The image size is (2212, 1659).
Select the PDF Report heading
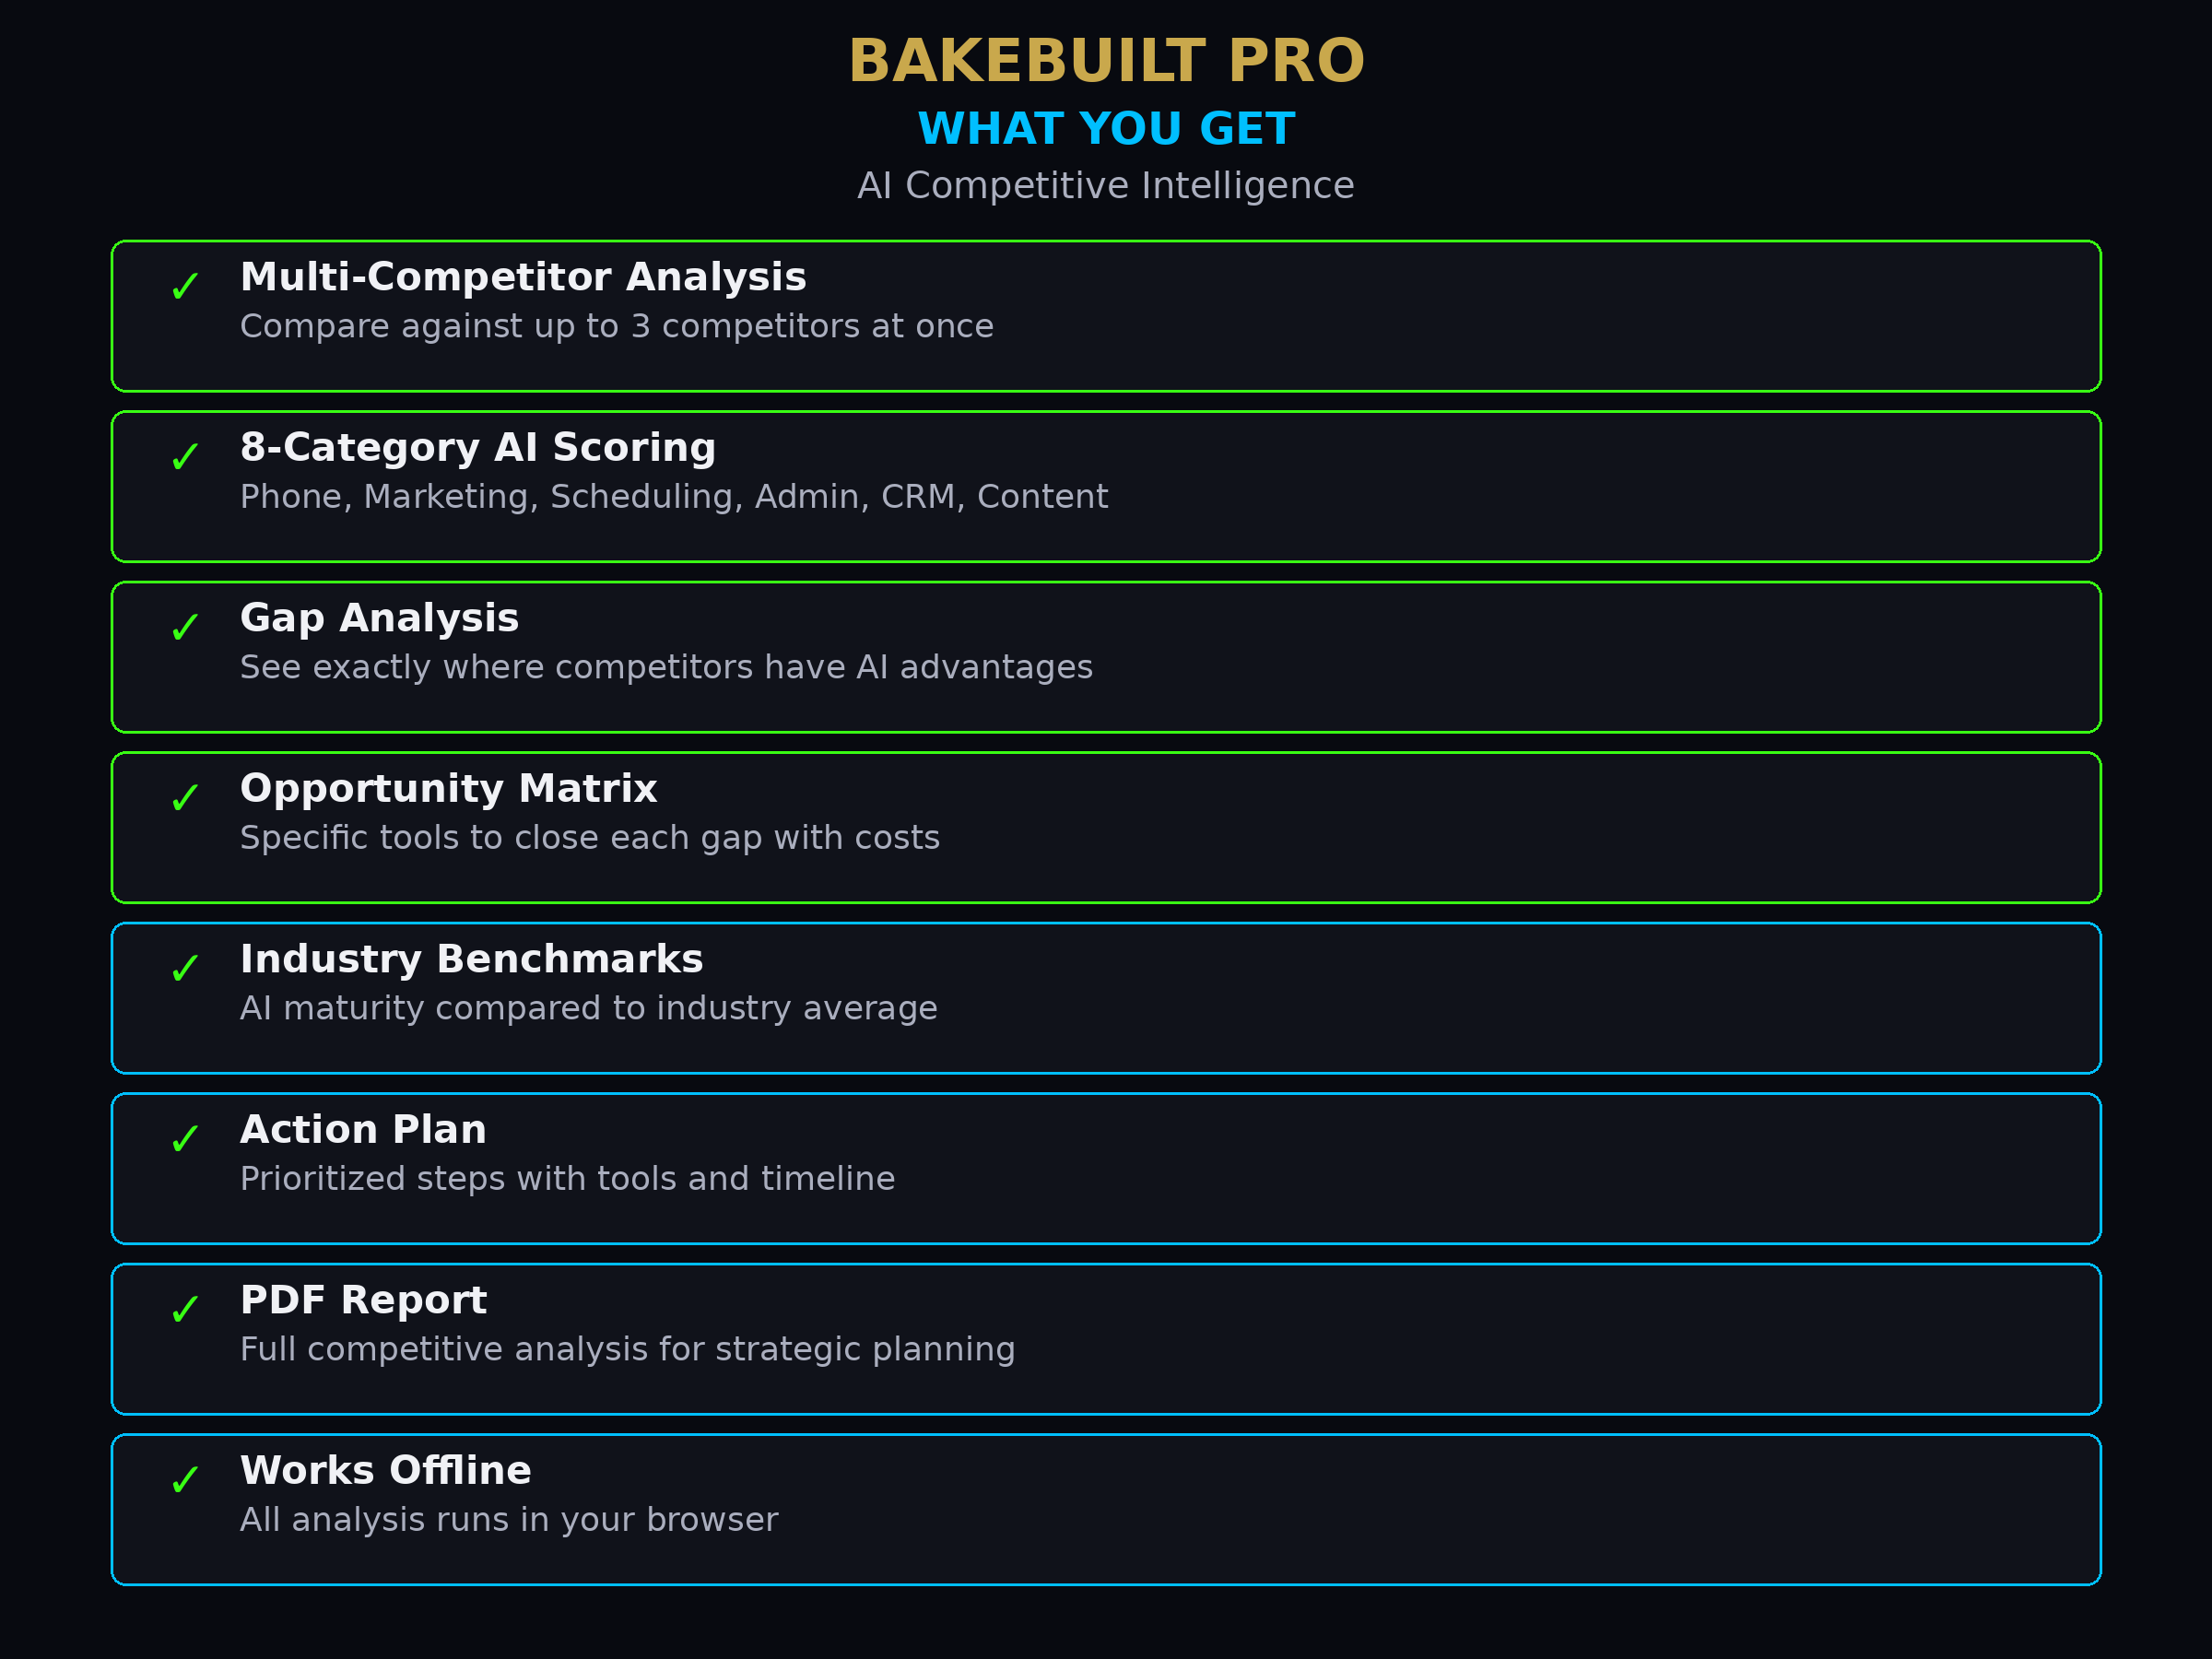363,1300
